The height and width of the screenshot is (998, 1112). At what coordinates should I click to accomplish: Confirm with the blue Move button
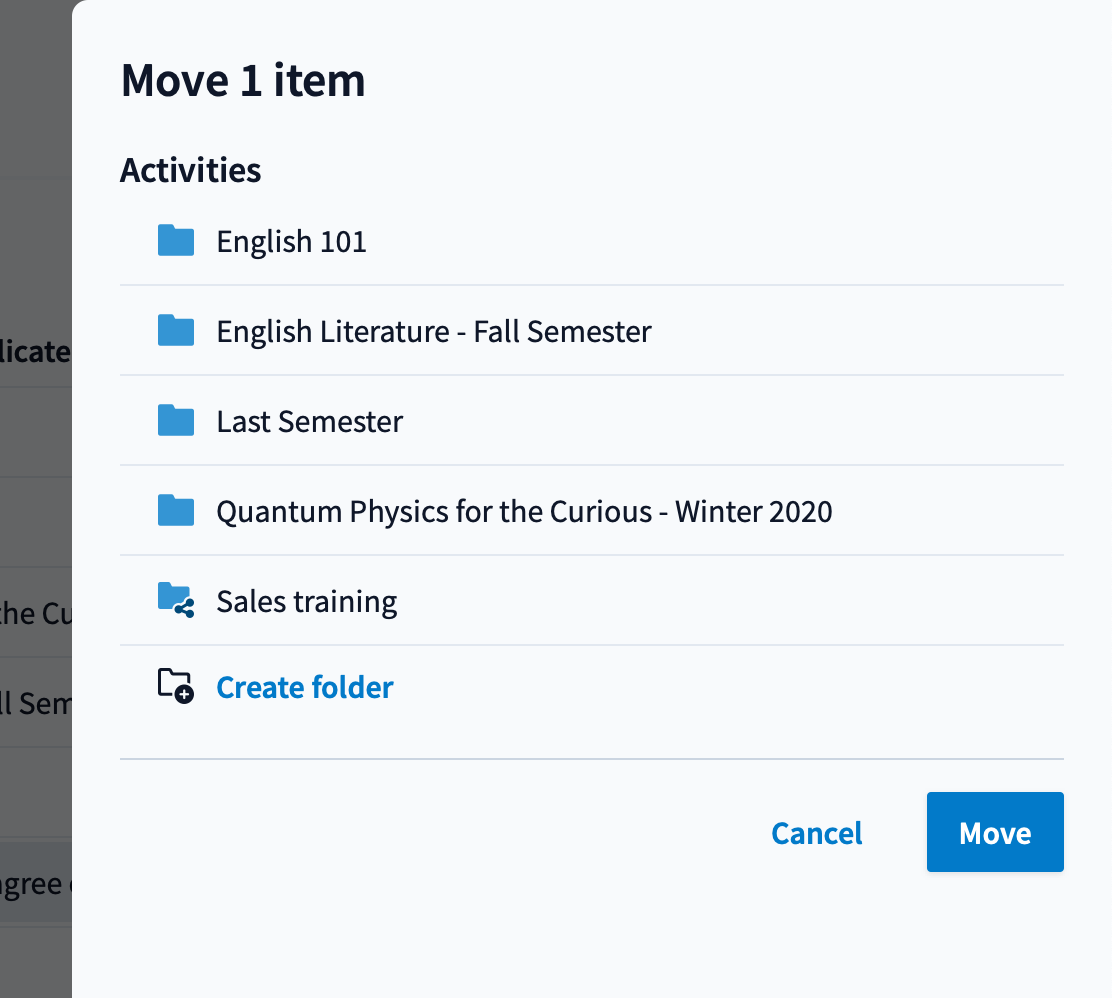(995, 832)
